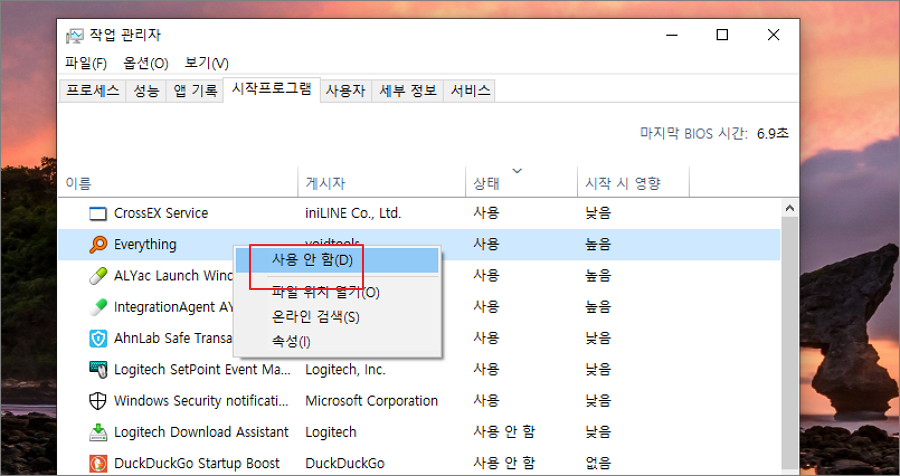Click the AhnLab Safe Transaction shield icon
Viewport: 900px width, 476px height.
(98, 339)
